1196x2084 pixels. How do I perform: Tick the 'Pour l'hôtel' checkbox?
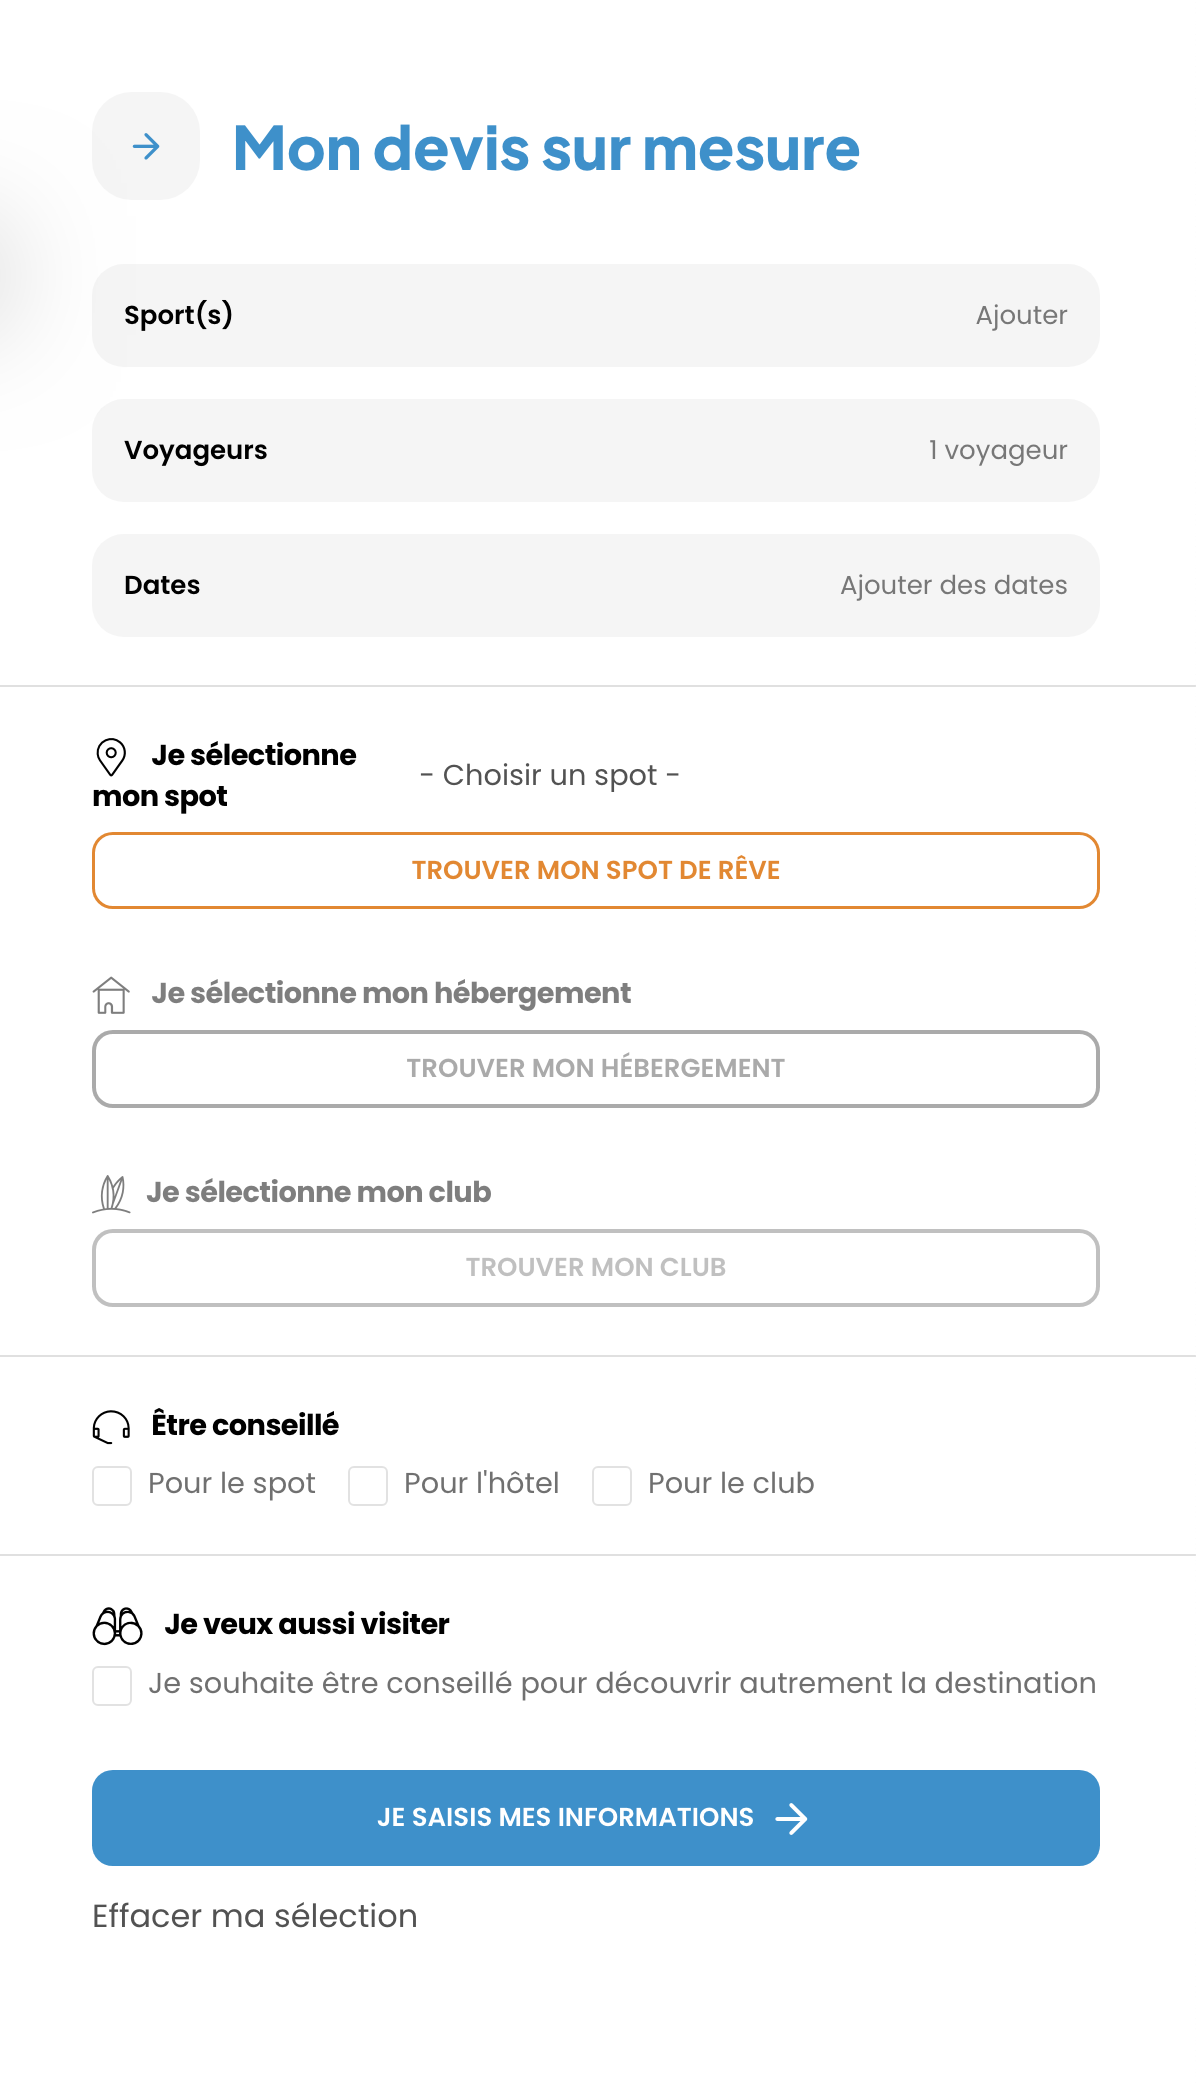tap(368, 1486)
